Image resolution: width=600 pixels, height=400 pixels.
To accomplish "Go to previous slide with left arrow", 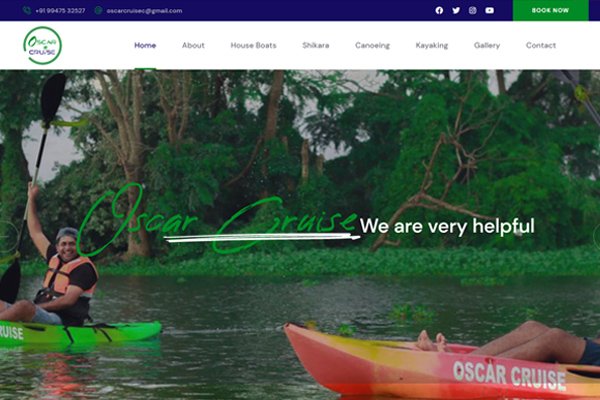I will 7,236.
